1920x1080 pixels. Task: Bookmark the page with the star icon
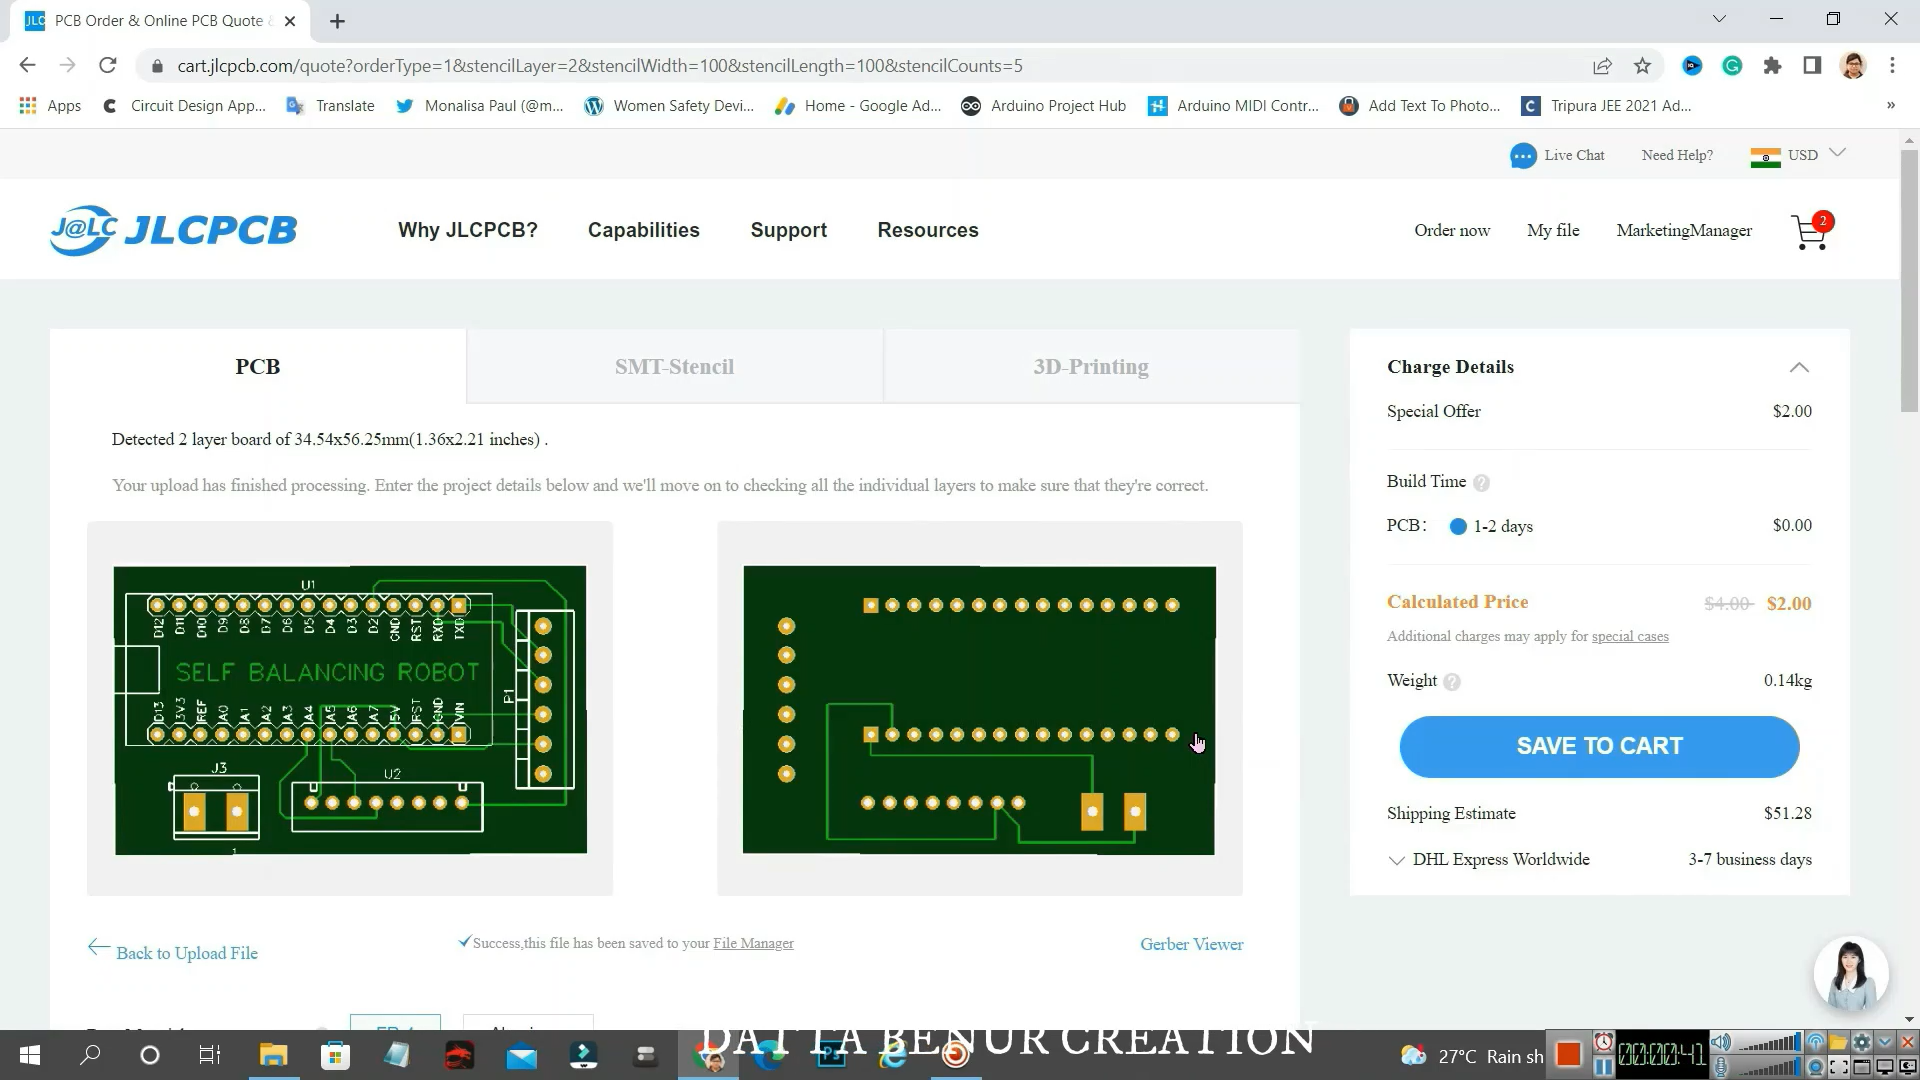[x=1642, y=65]
